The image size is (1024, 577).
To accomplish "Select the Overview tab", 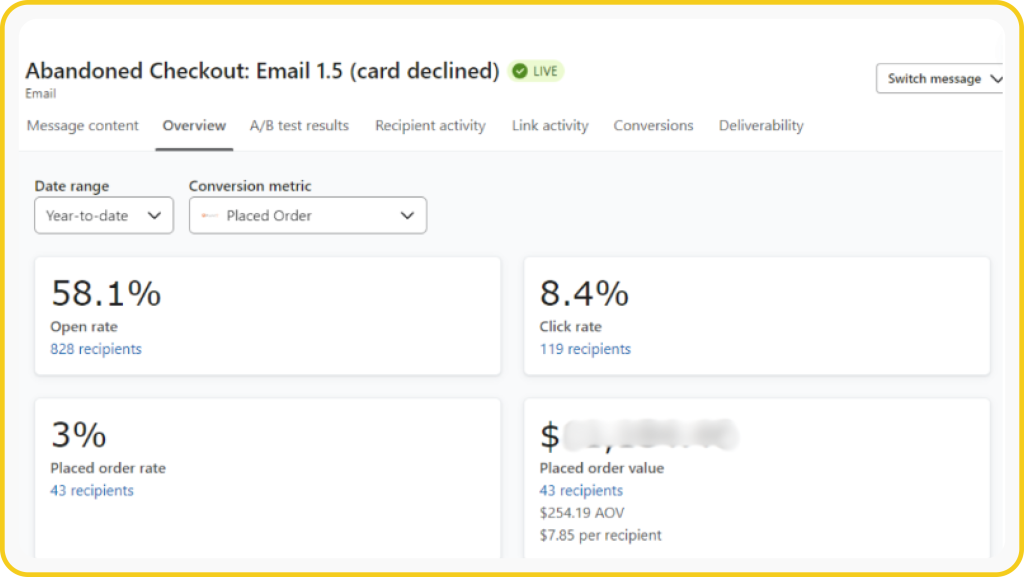I will [194, 126].
